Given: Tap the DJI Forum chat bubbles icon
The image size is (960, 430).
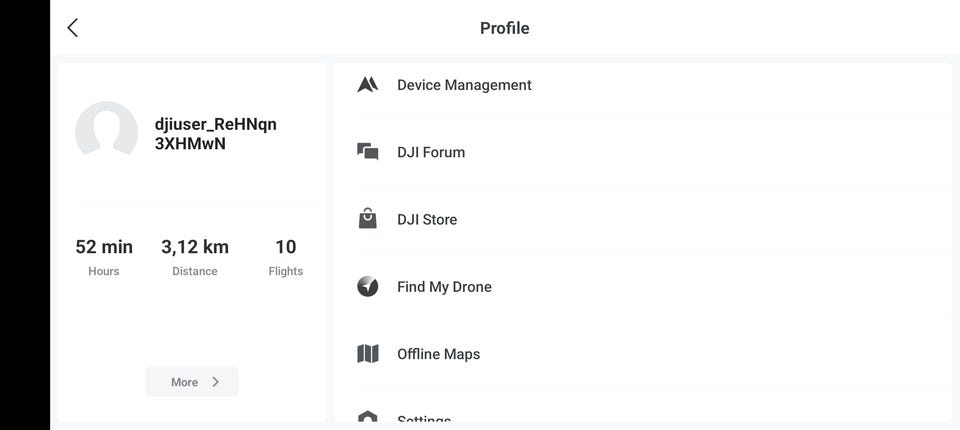Looking at the screenshot, I should (x=367, y=151).
